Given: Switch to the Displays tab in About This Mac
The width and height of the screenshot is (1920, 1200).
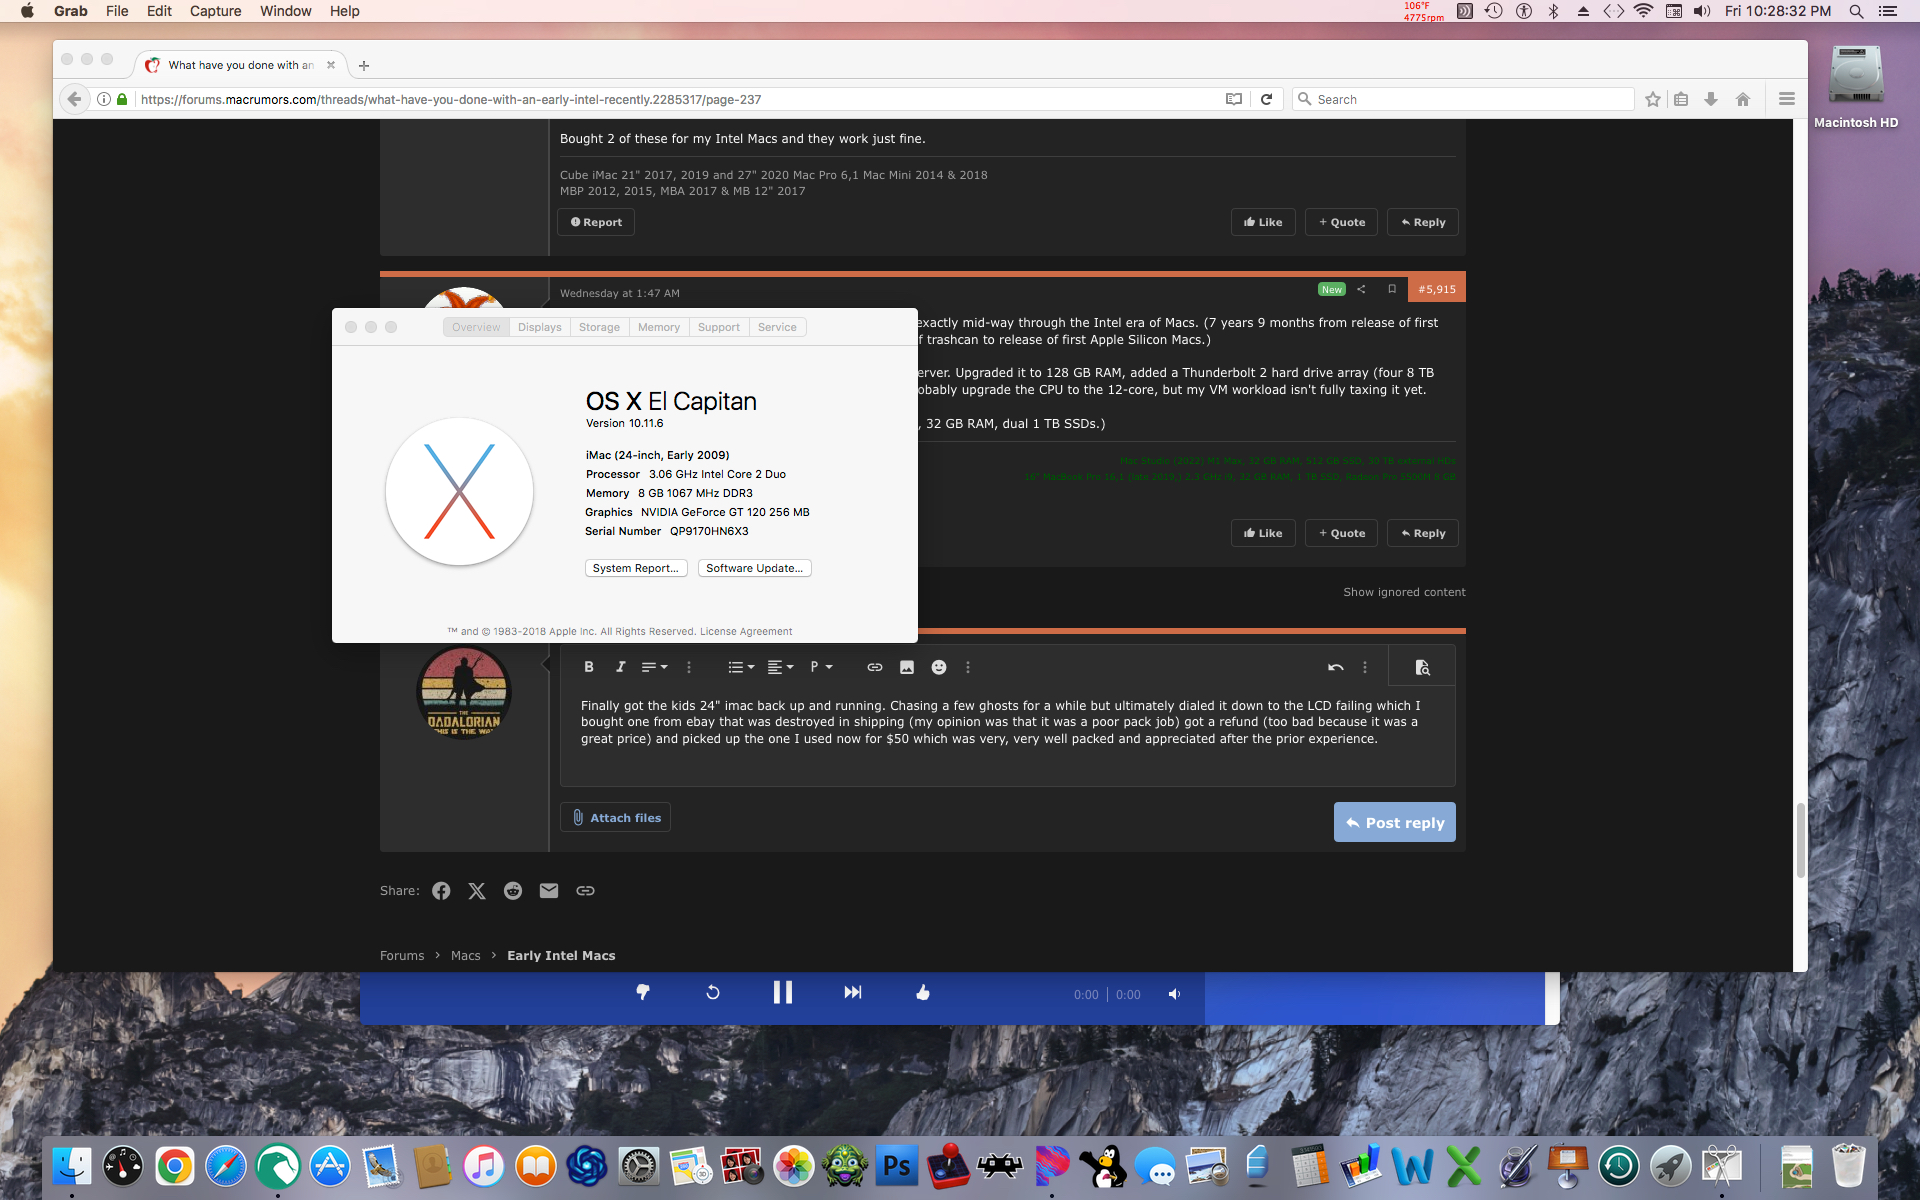Looking at the screenshot, I should pos(540,327).
